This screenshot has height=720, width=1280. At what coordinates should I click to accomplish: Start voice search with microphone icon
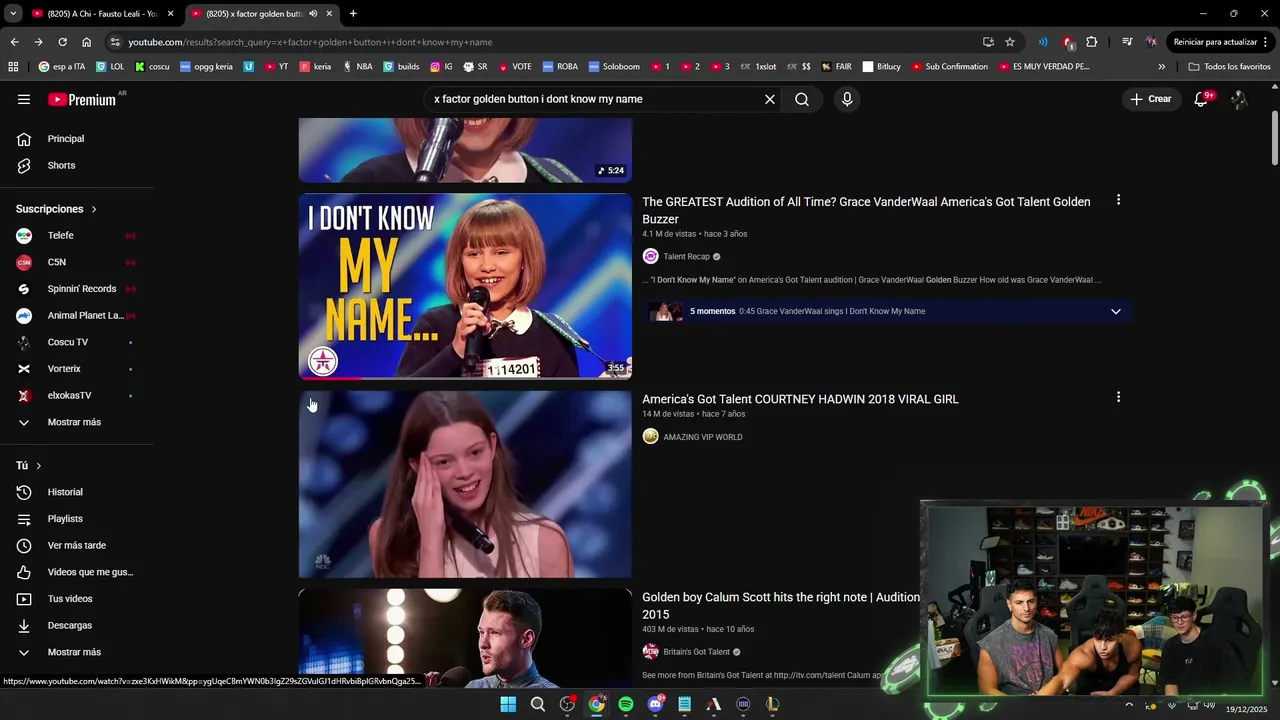(847, 99)
